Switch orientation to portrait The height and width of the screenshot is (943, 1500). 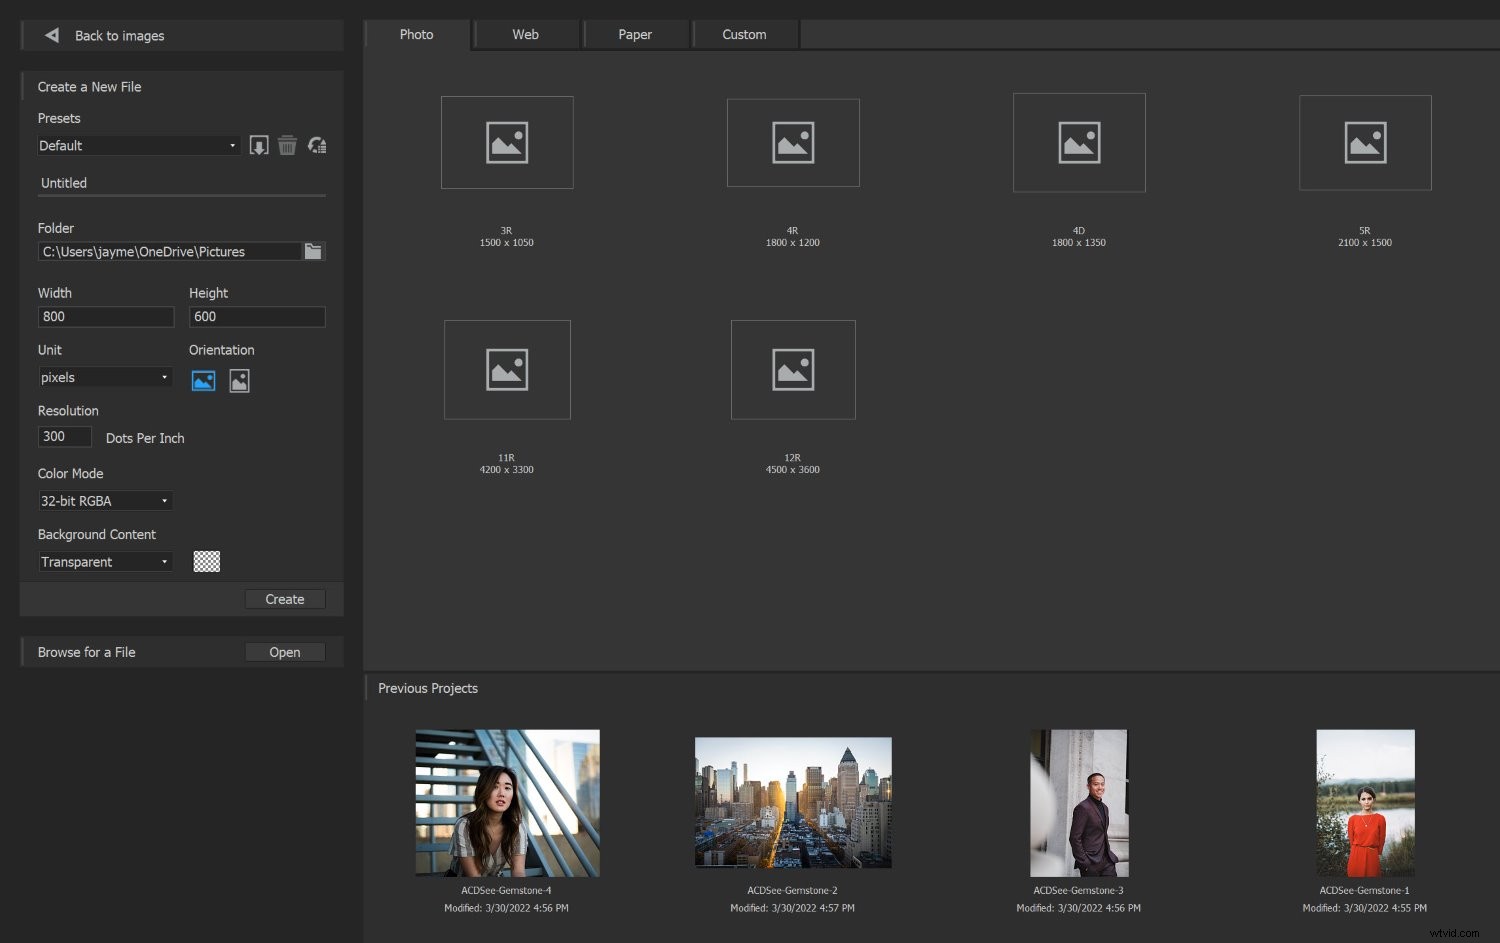(x=239, y=380)
